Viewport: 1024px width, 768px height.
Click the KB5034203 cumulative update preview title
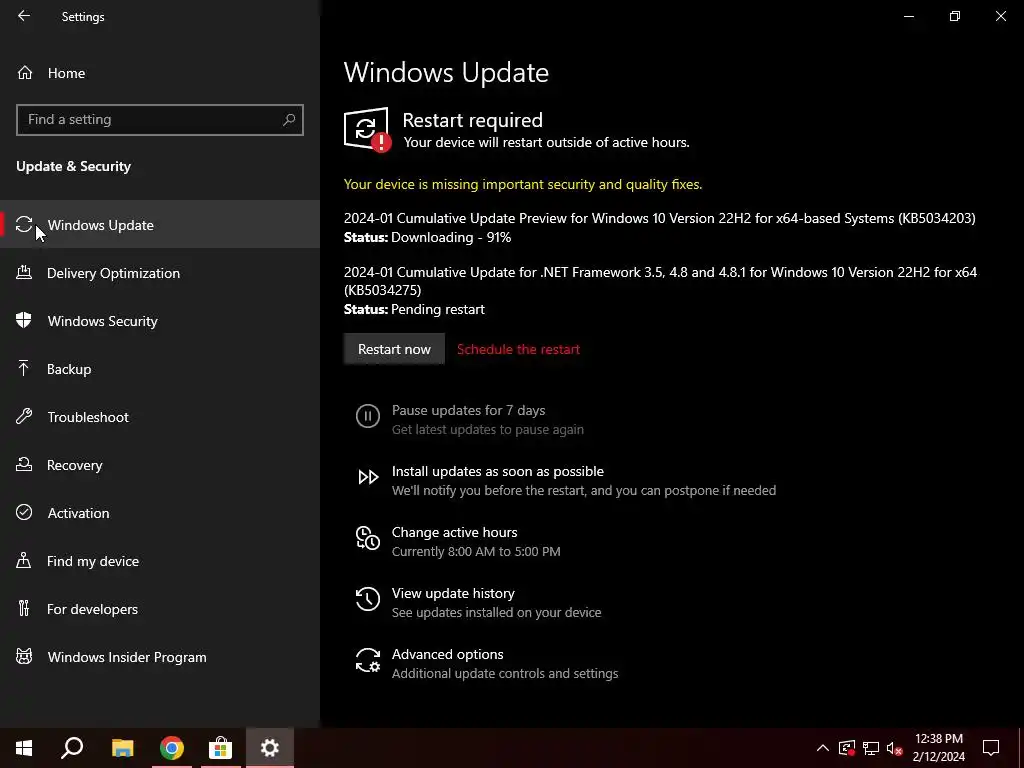(660, 218)
